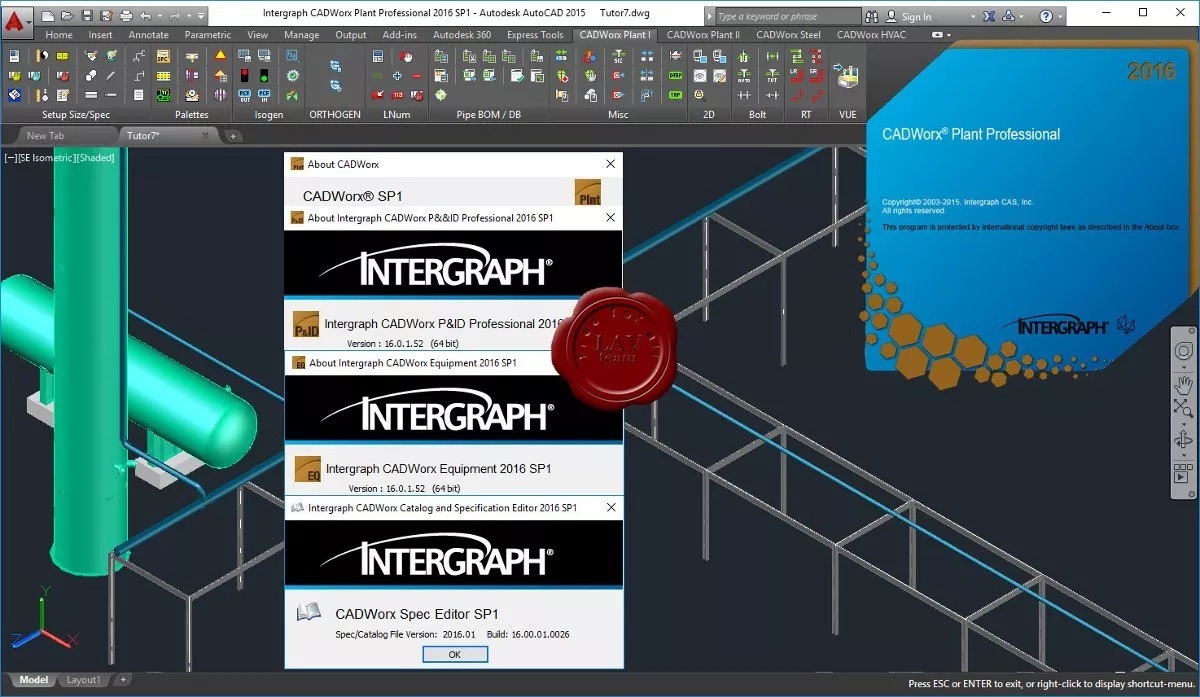Click the Save As icon in Quick Access toolbar
This screenshot has height=697, width=1200.
[105, 16]
